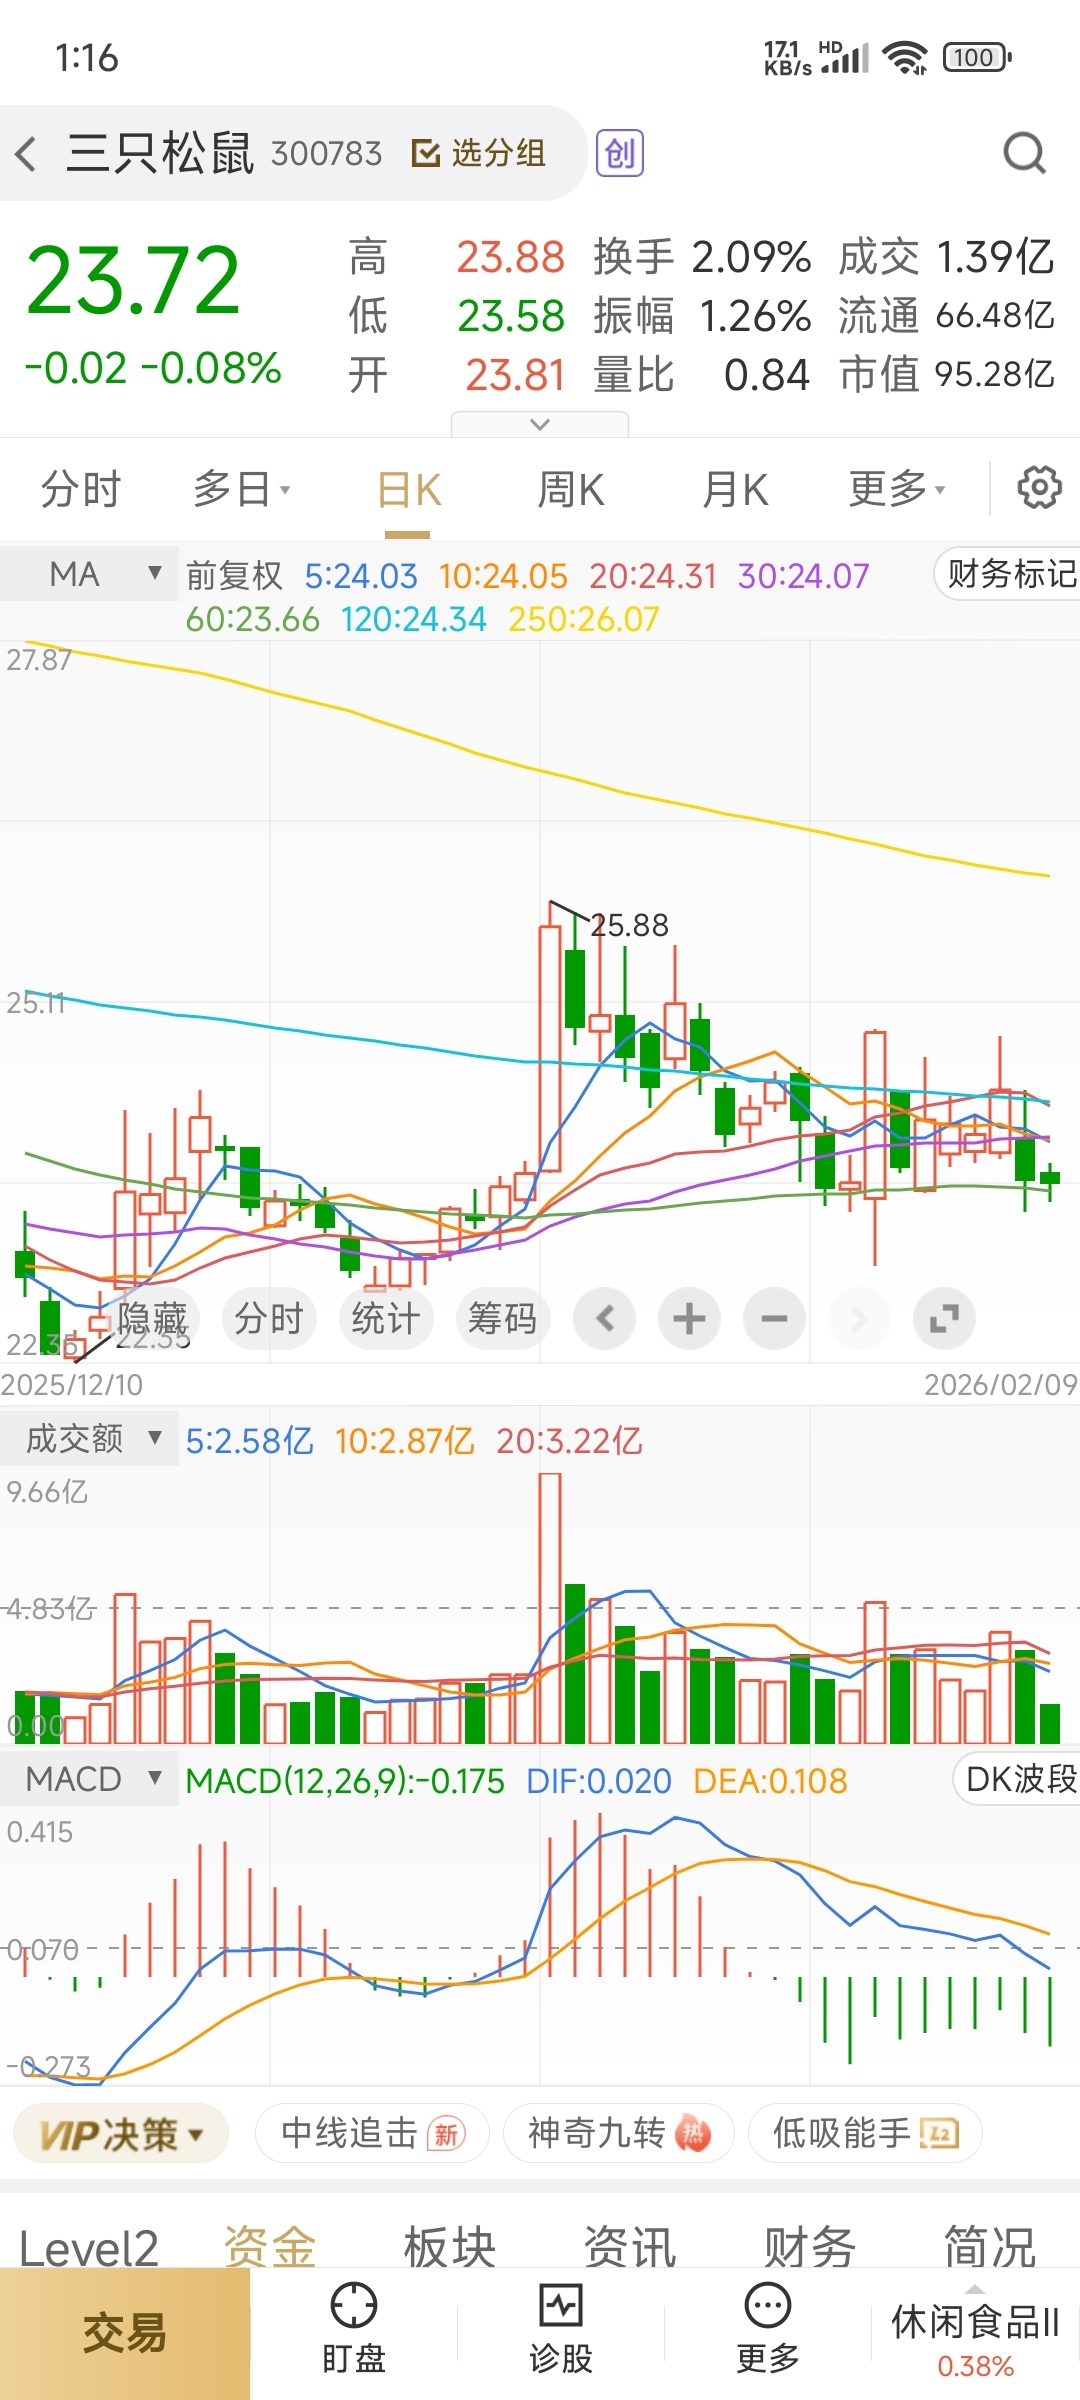The height and width of the screenshot is (2400, 1080).
Task: Tap 筹码 overlay button
Action: click(502, 1318)
